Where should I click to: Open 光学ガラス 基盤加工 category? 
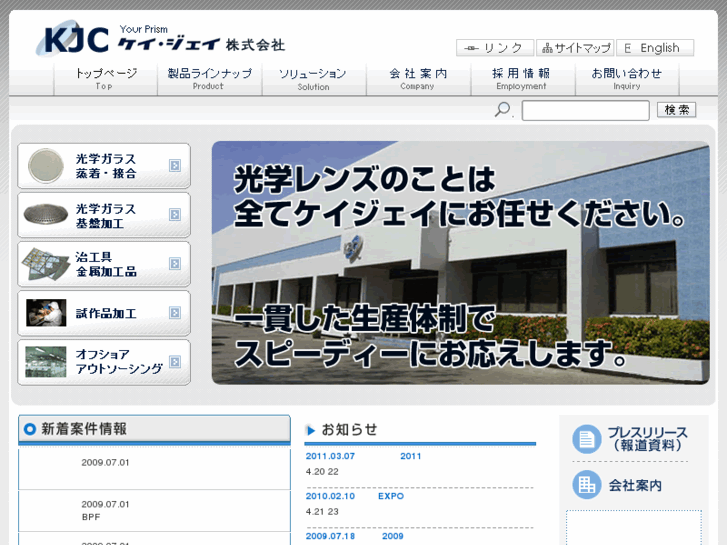pos(104,215)
